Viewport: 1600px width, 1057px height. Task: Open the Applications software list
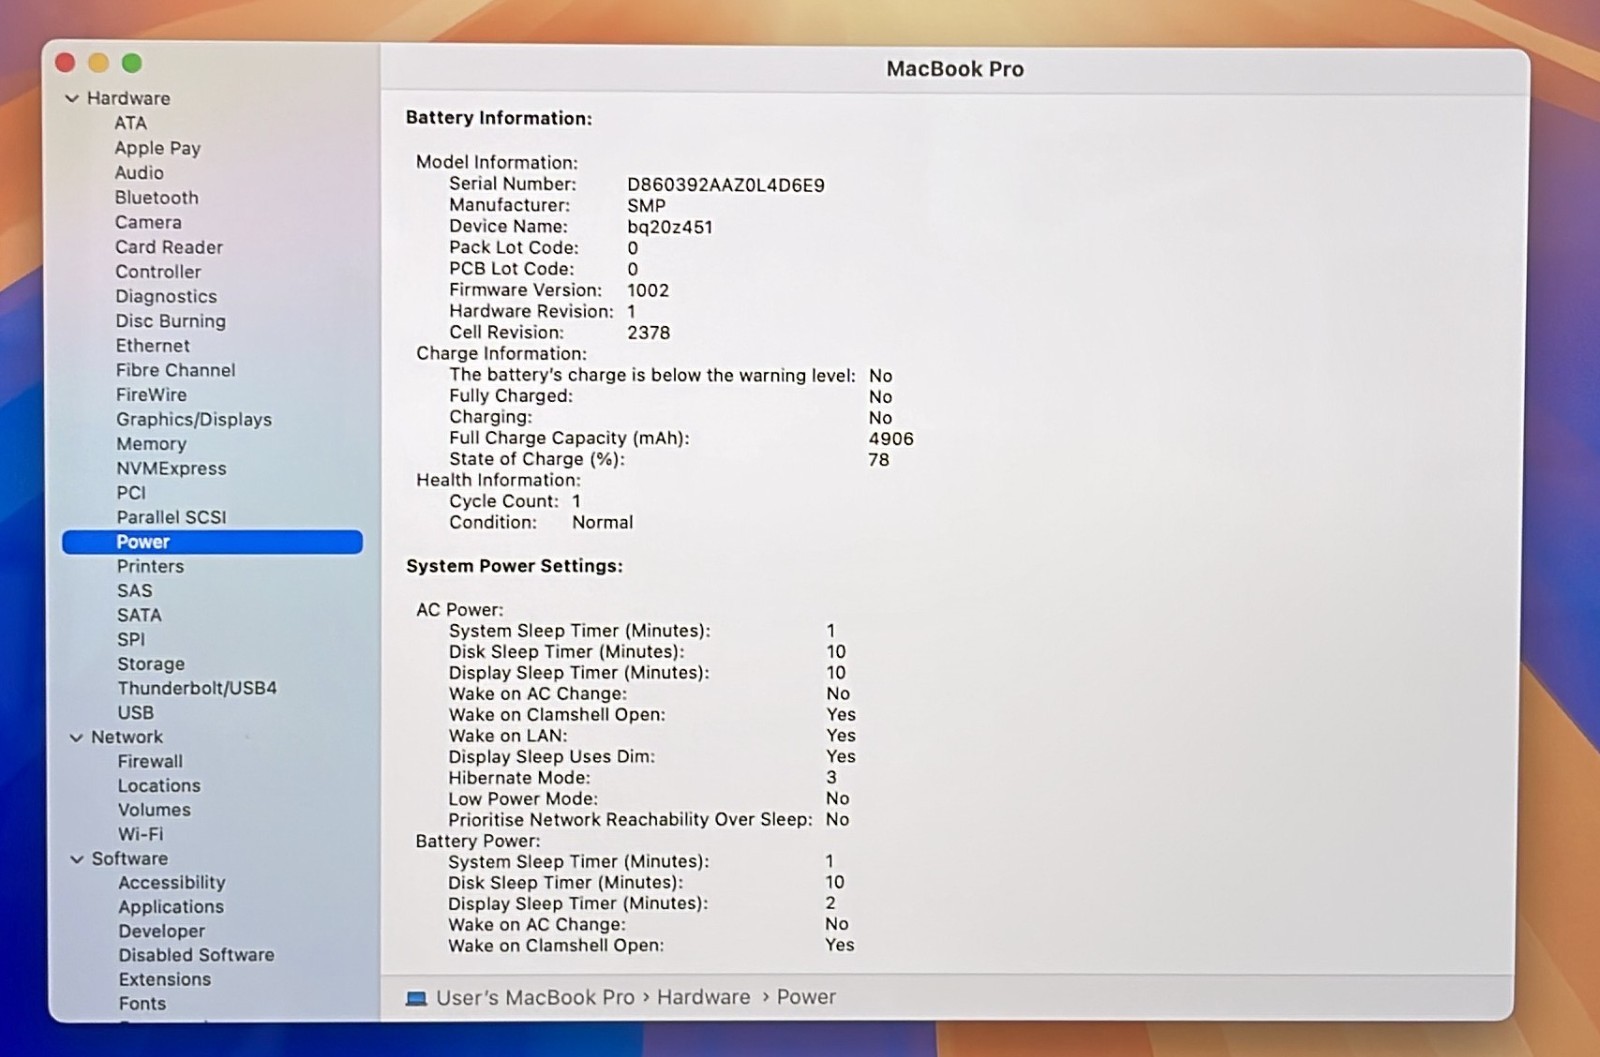[171, 907]
